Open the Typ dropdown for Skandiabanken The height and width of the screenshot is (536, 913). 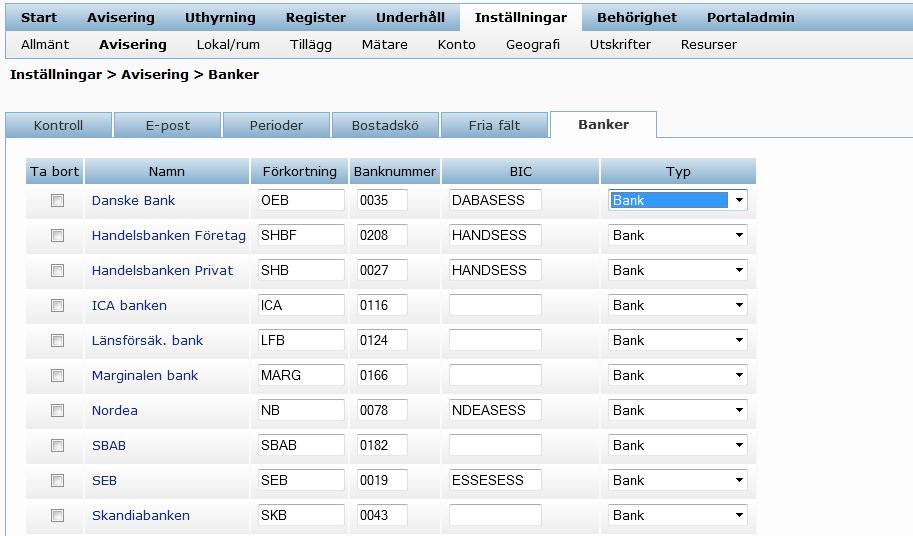tap(678, 514)
